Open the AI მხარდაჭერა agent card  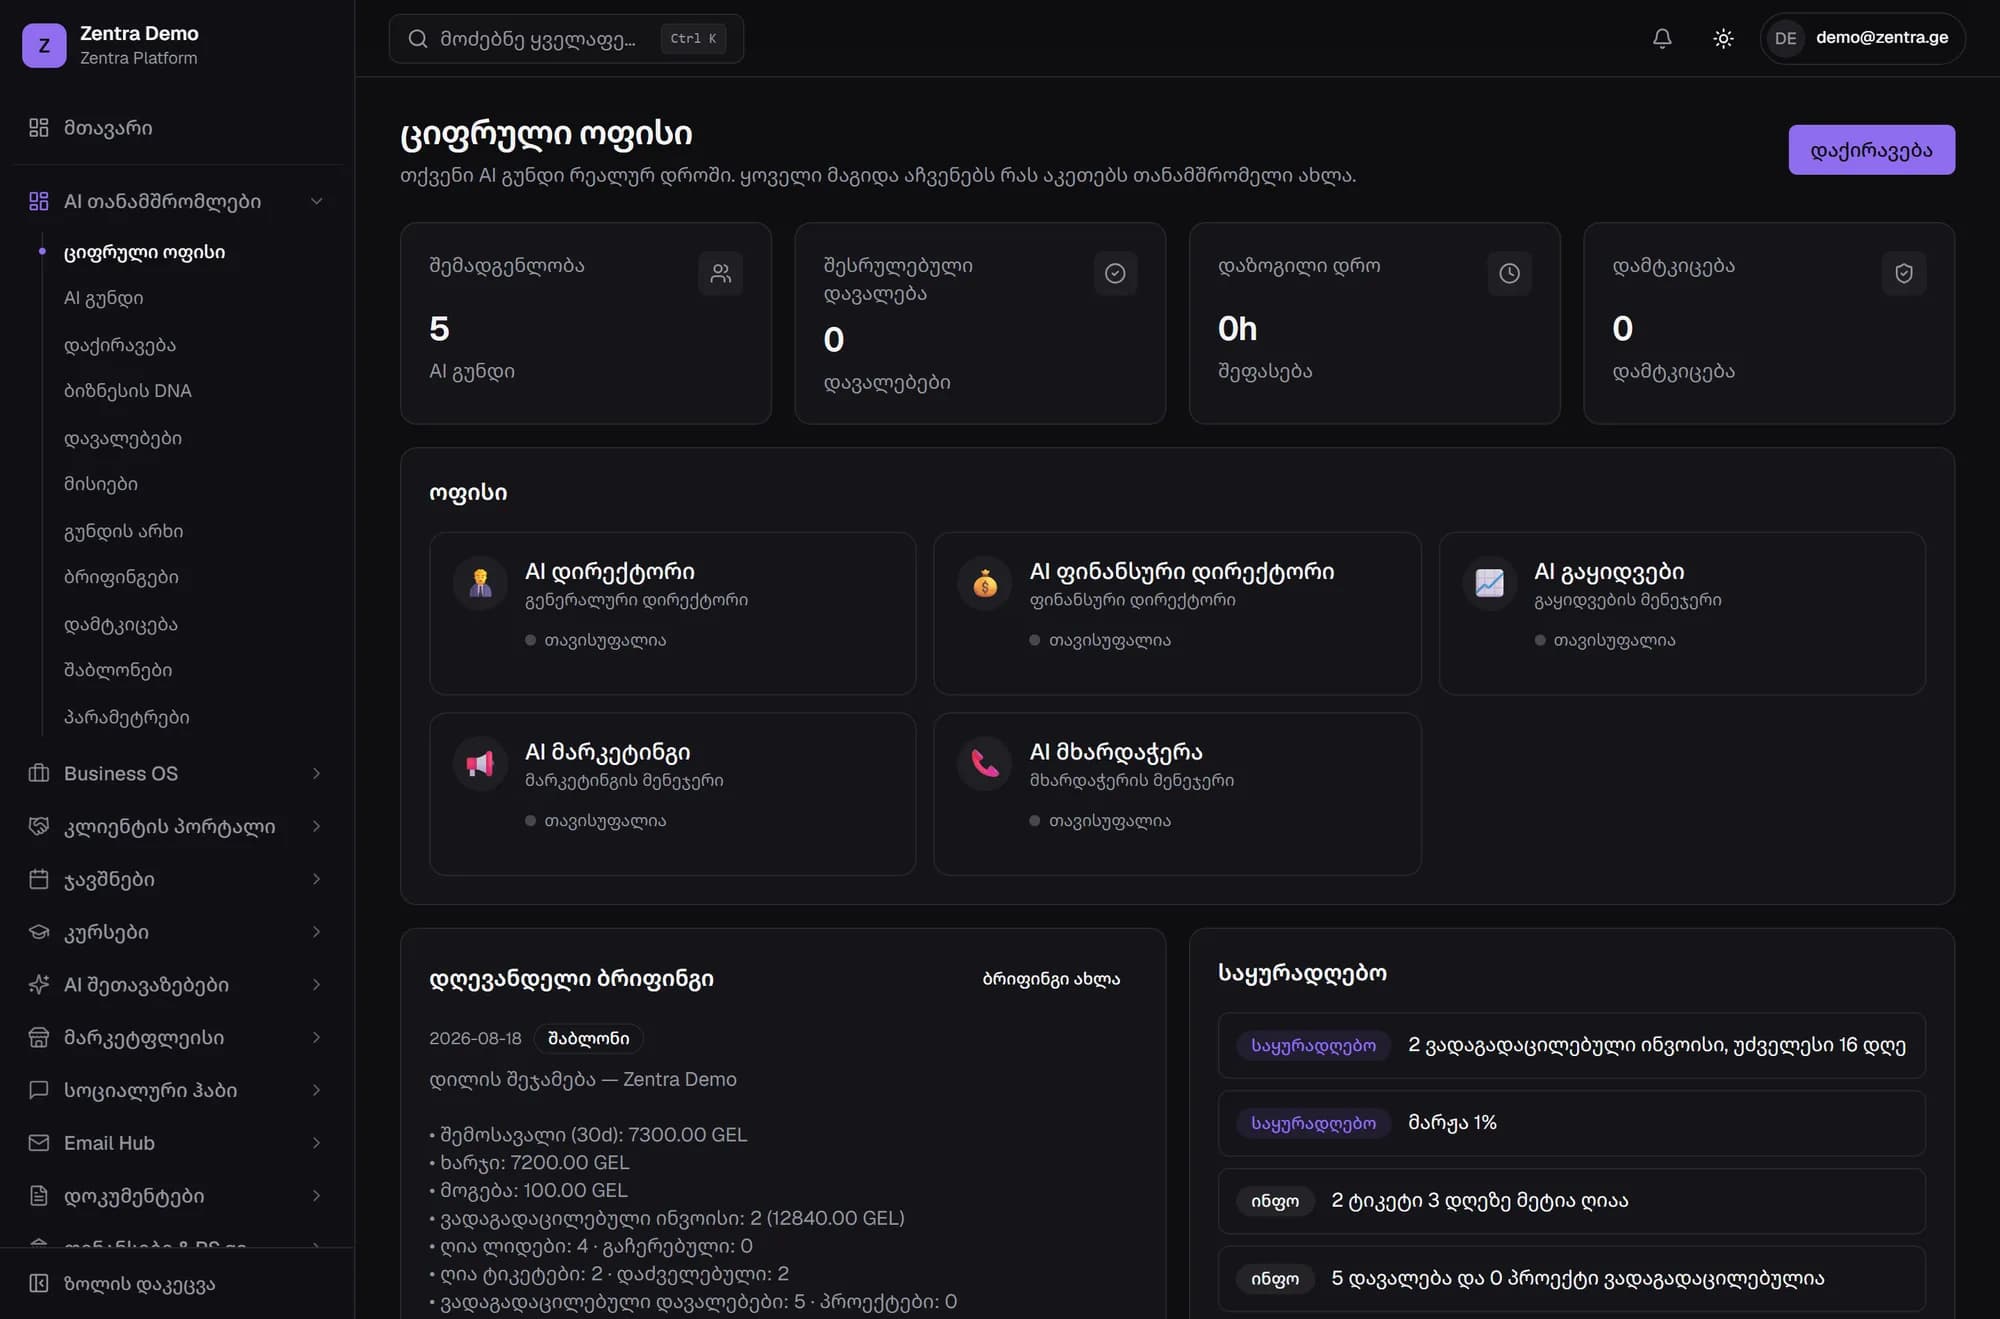[1177, 794]
